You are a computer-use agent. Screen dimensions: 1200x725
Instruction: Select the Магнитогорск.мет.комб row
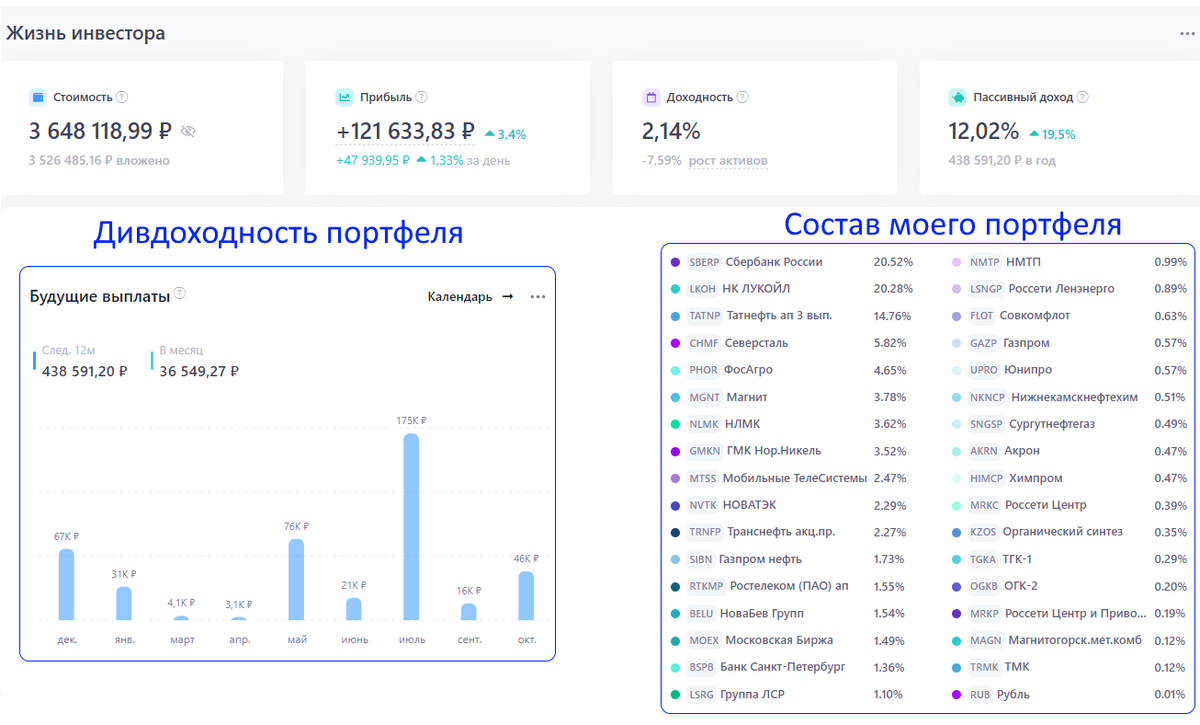click(1068, 640)
